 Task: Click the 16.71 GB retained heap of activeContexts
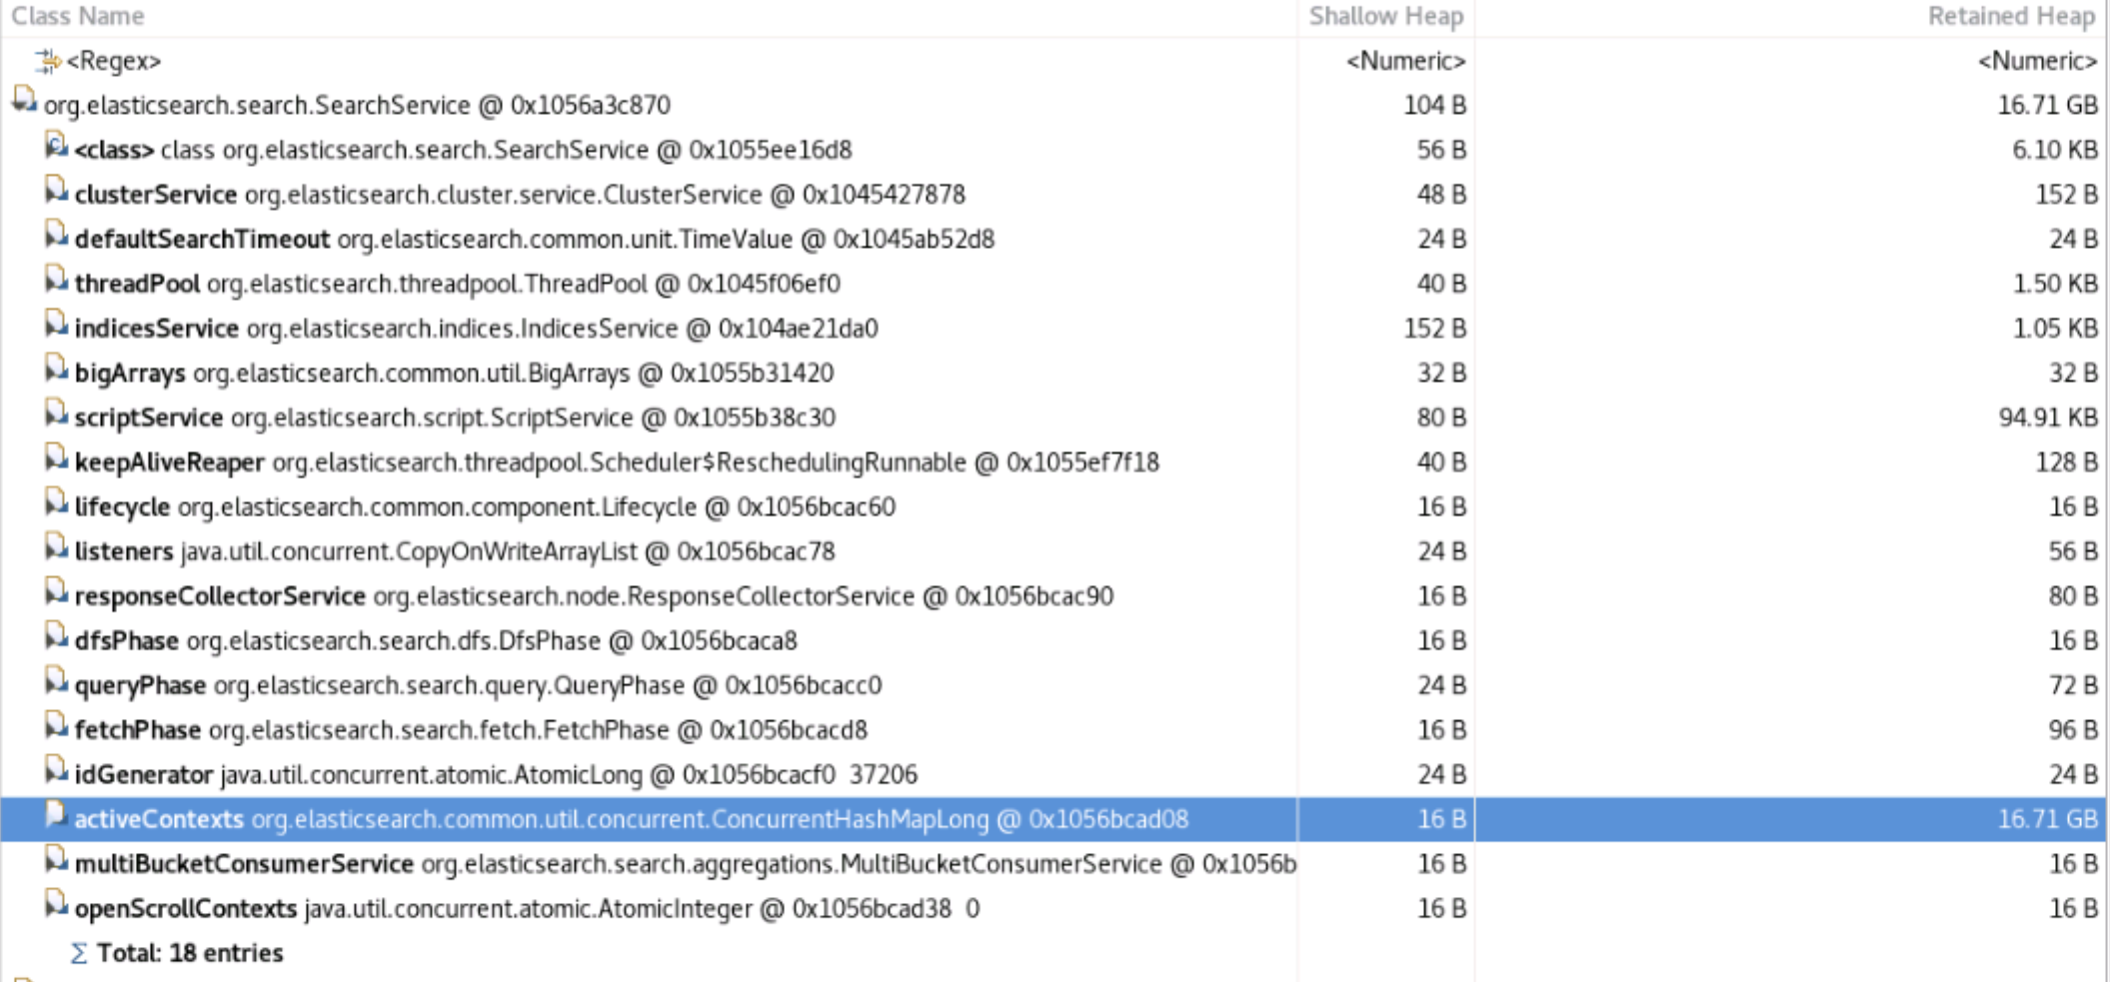(2047, 819)
